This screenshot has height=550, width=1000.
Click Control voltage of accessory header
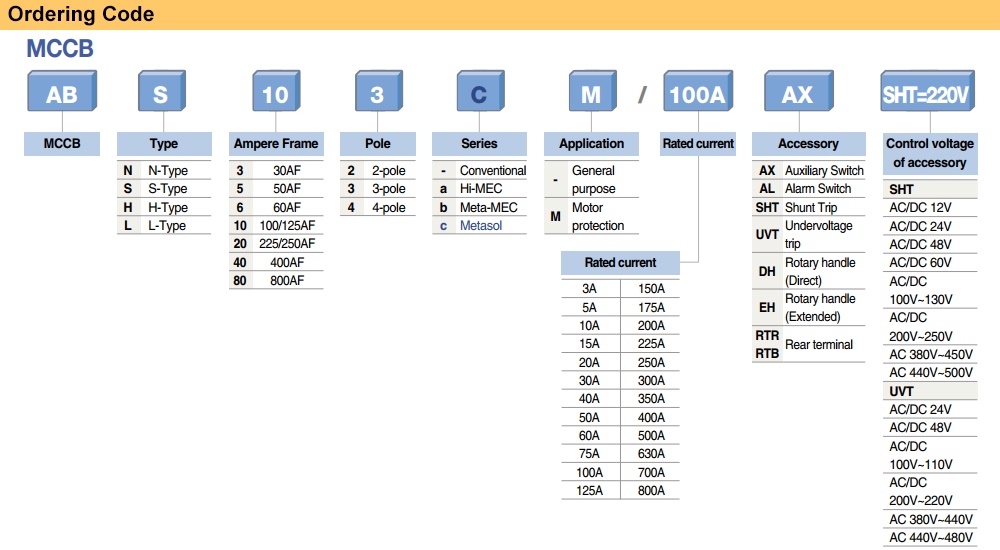click(930, 153)
